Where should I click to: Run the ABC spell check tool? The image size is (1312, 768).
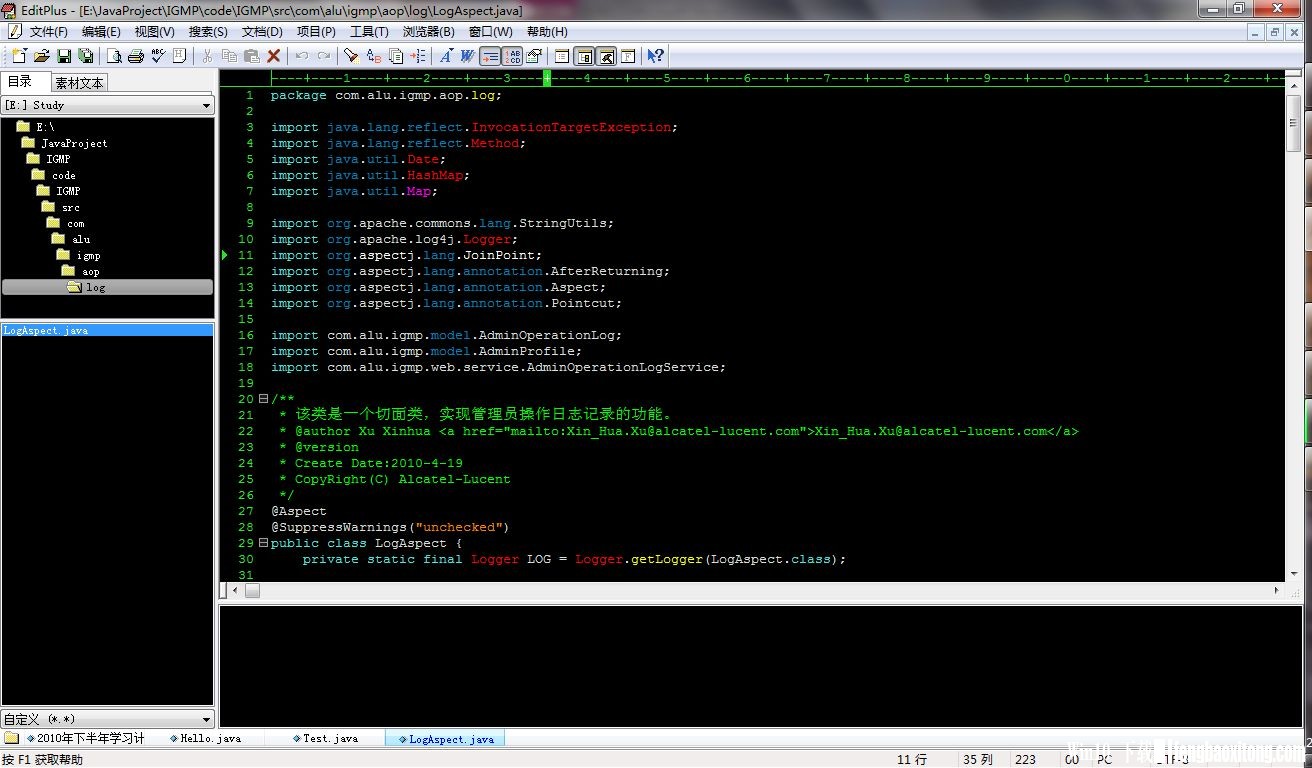coord(158,56)
